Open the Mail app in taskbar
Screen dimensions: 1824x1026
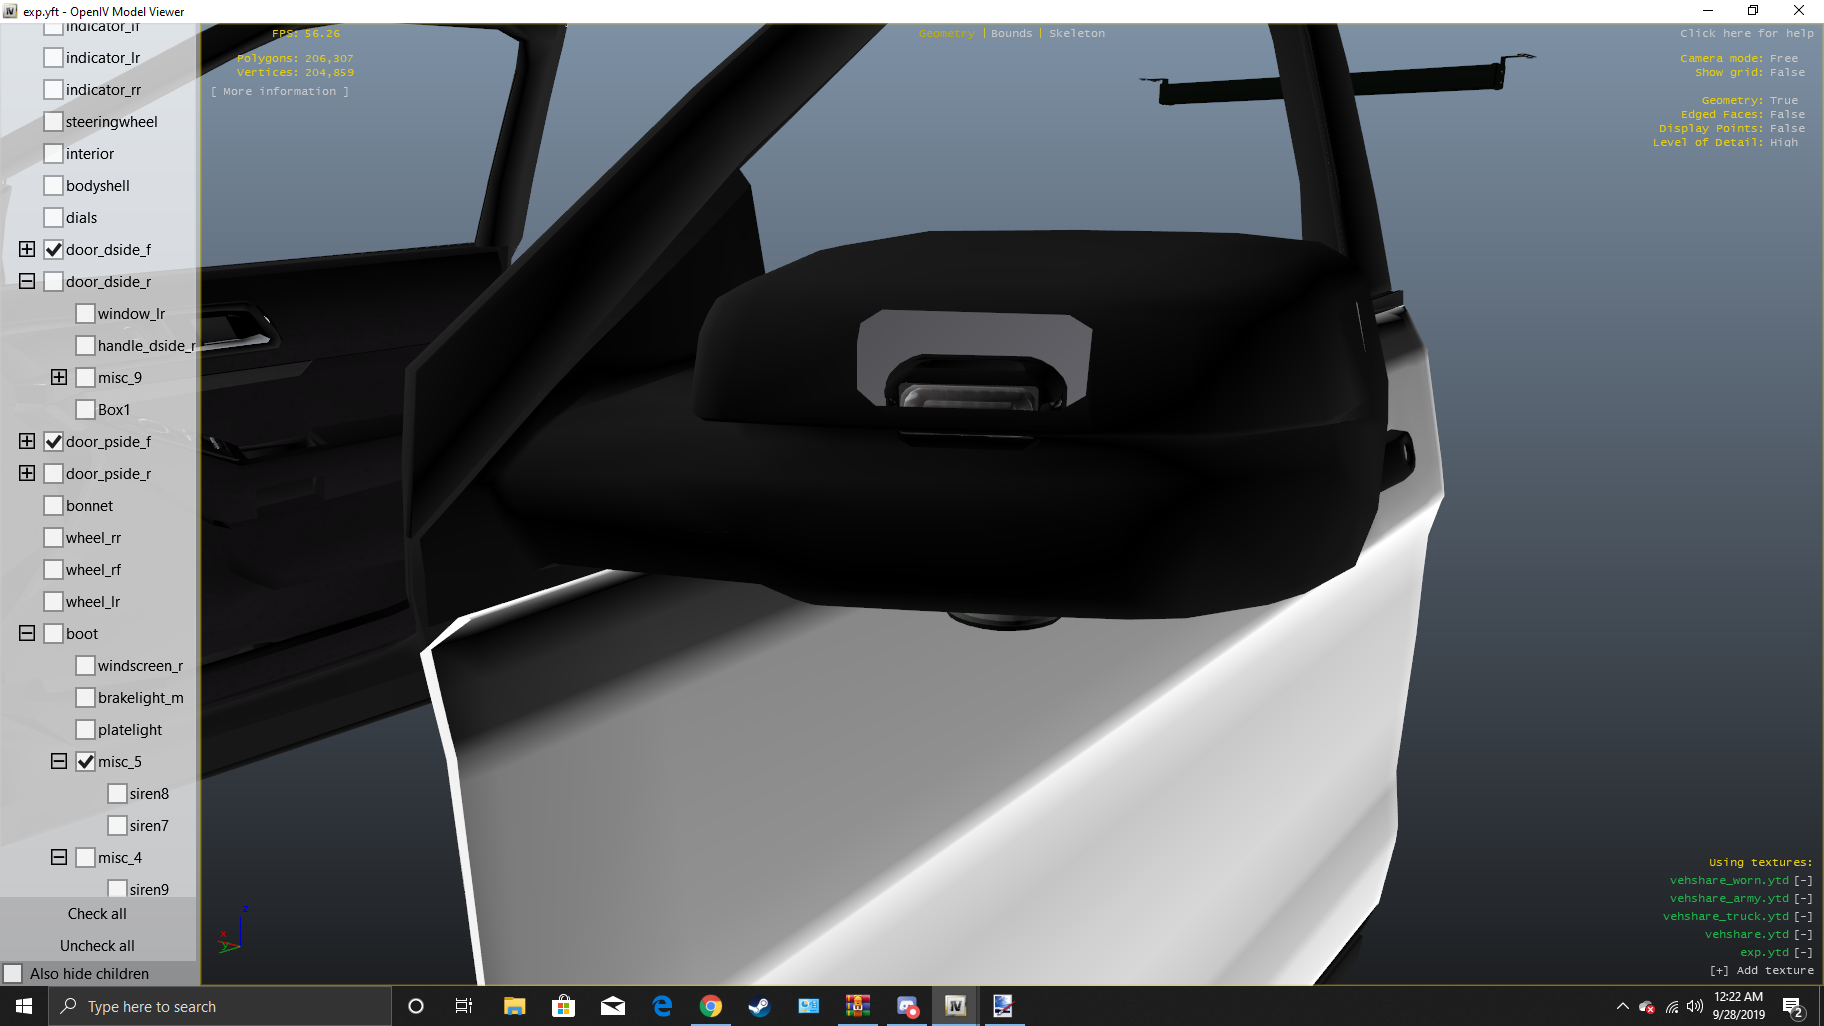pos(613,1006)
